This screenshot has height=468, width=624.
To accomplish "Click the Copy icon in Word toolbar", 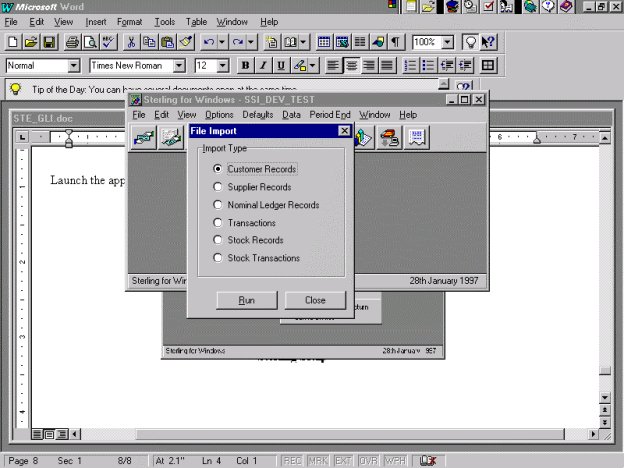I will click(149, 42).
